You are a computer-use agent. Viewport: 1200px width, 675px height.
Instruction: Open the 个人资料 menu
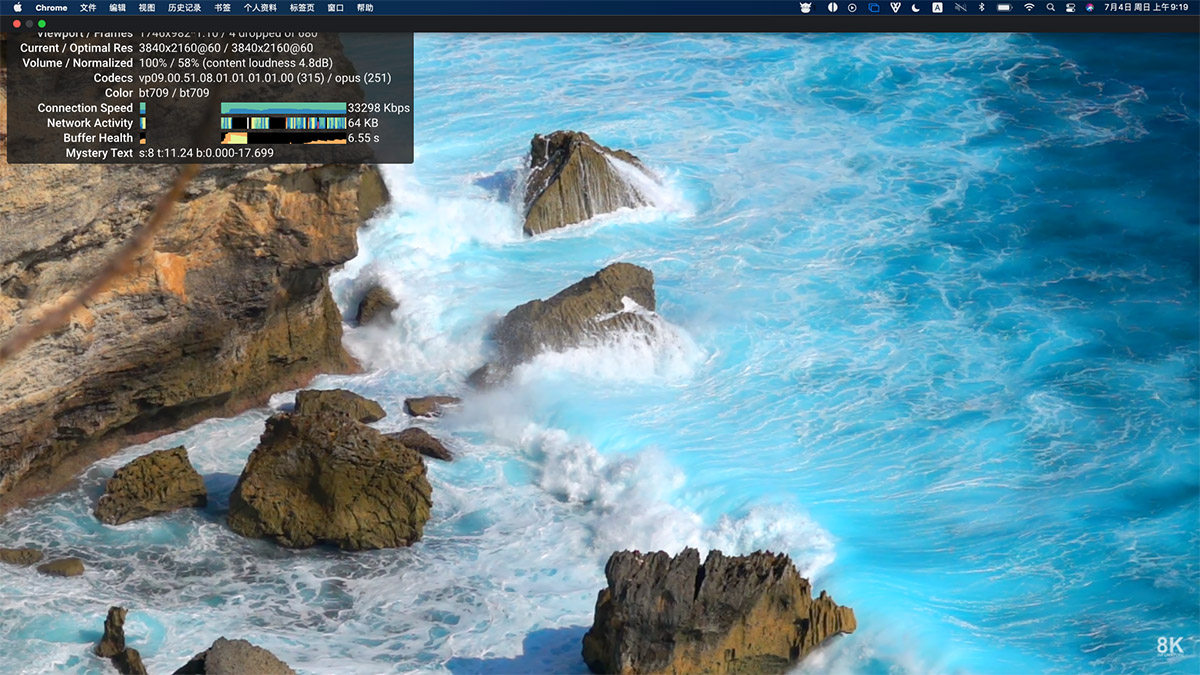260,7
